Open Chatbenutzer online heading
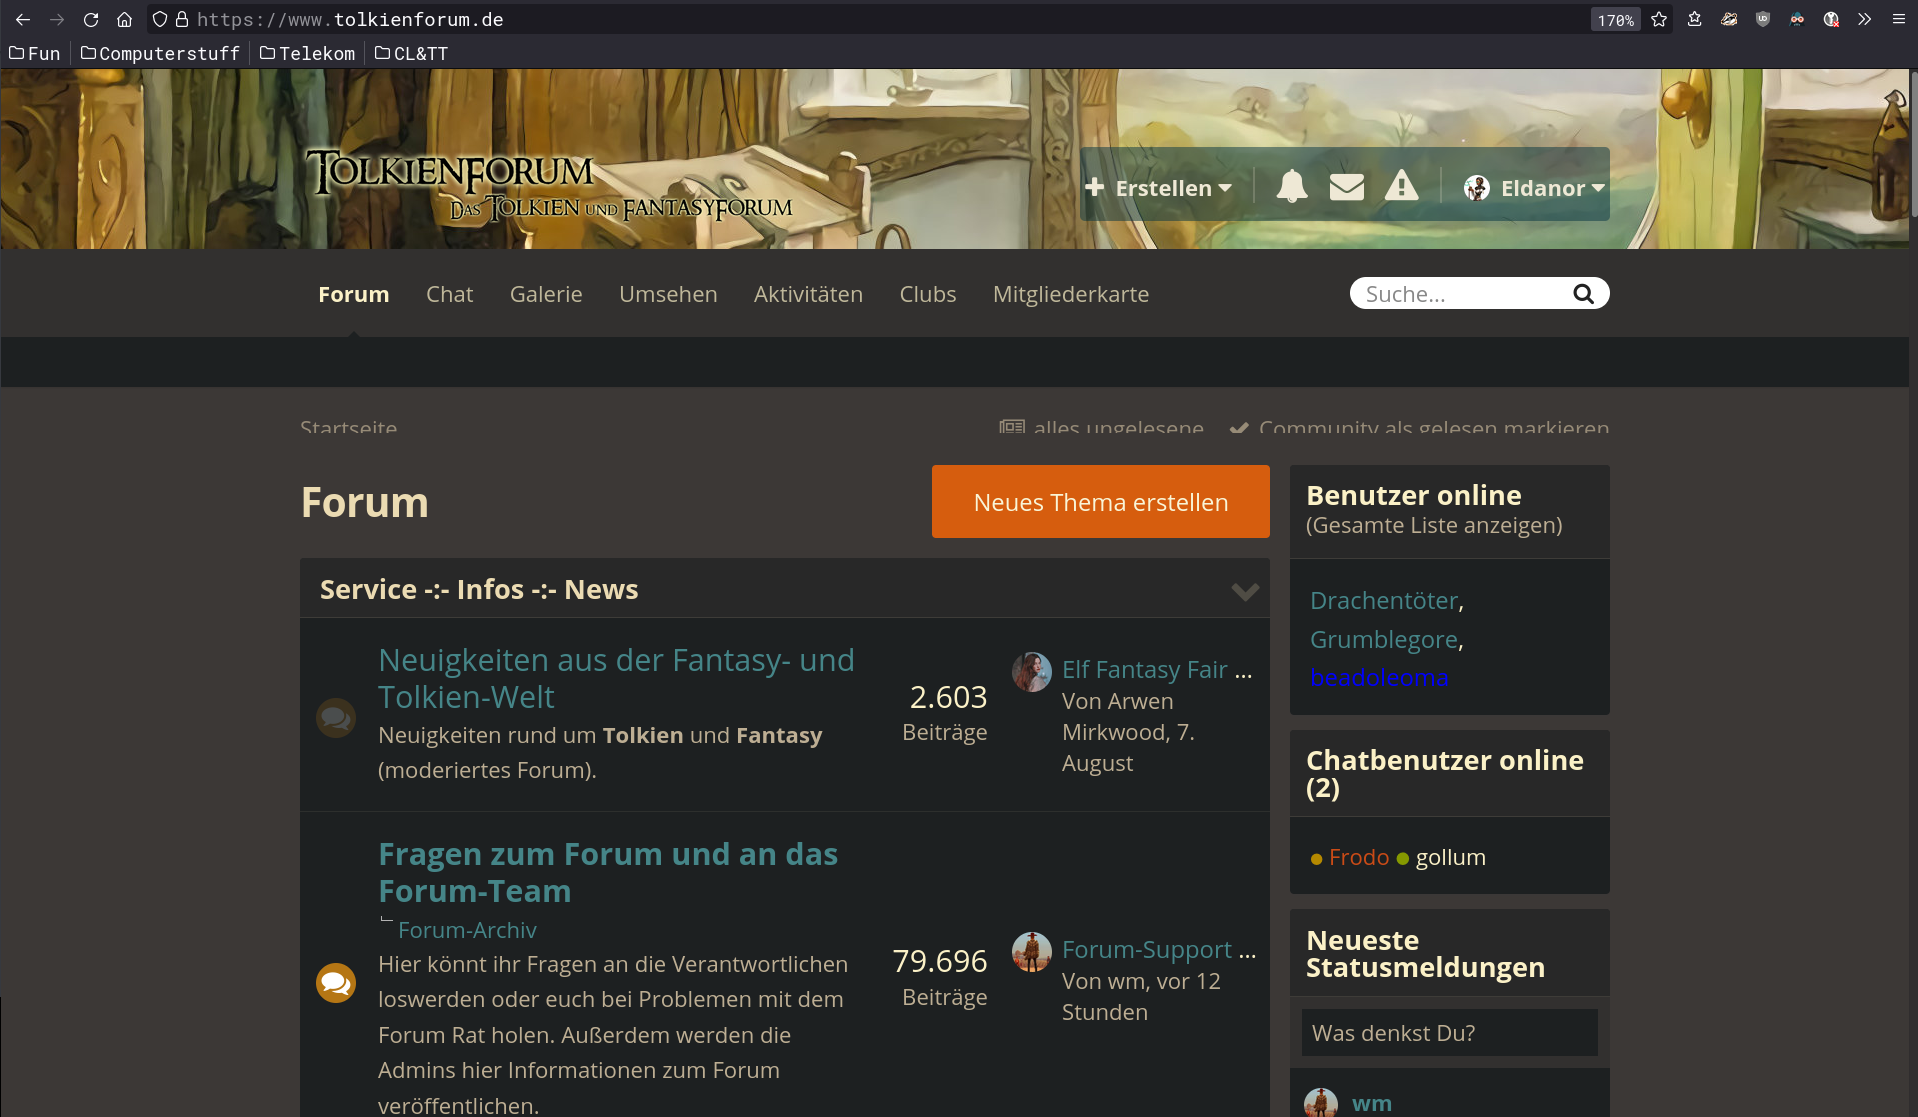The image size is (1918, 1117). pyautogui.click(x=1445, y=773)
